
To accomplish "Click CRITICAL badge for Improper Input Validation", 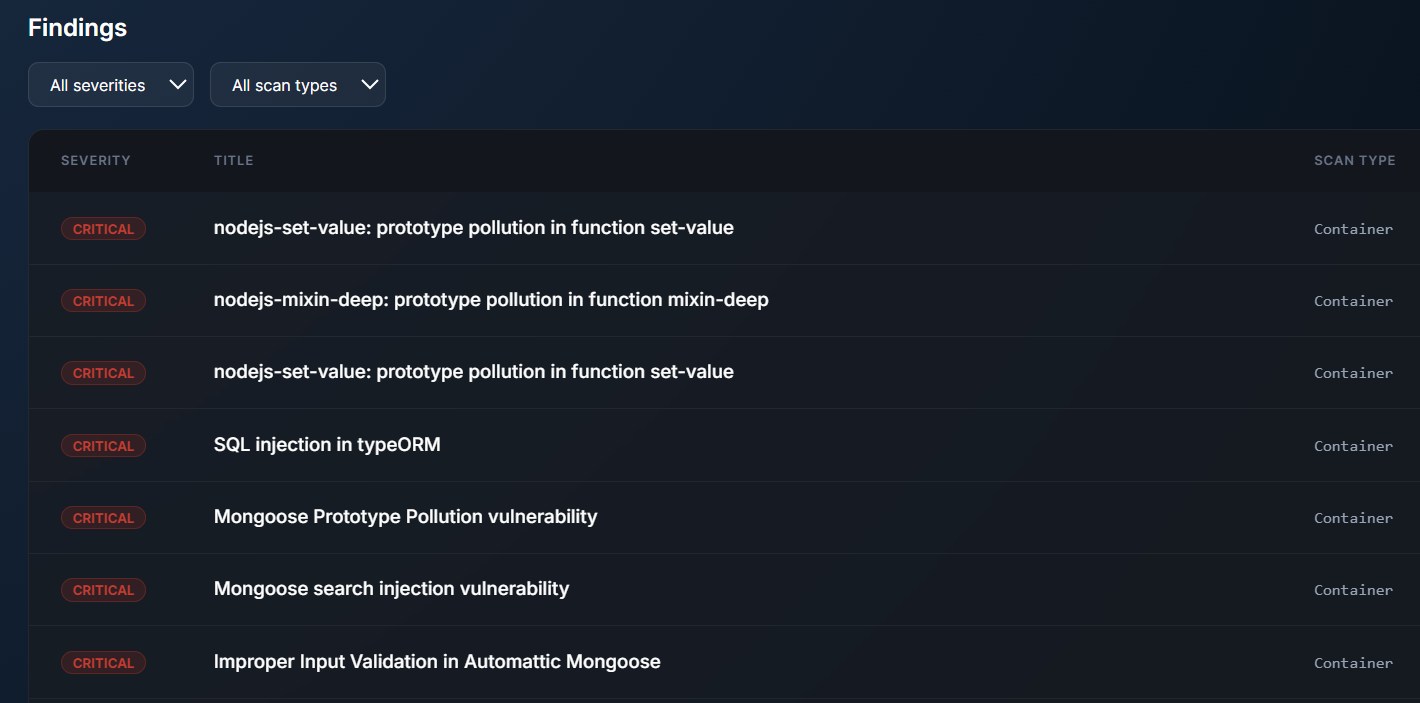I will [103, 663].
